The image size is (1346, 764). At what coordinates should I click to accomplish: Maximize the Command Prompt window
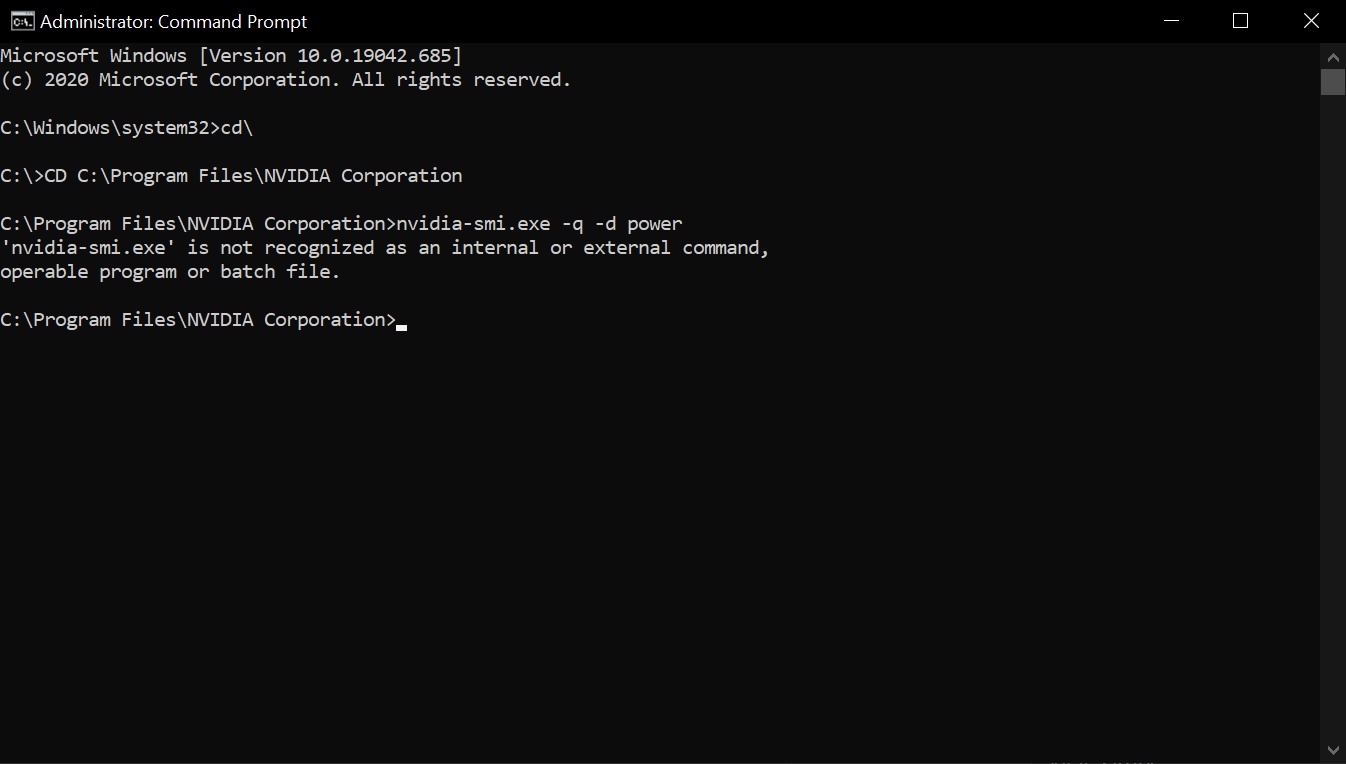[x=1241, y=21]
